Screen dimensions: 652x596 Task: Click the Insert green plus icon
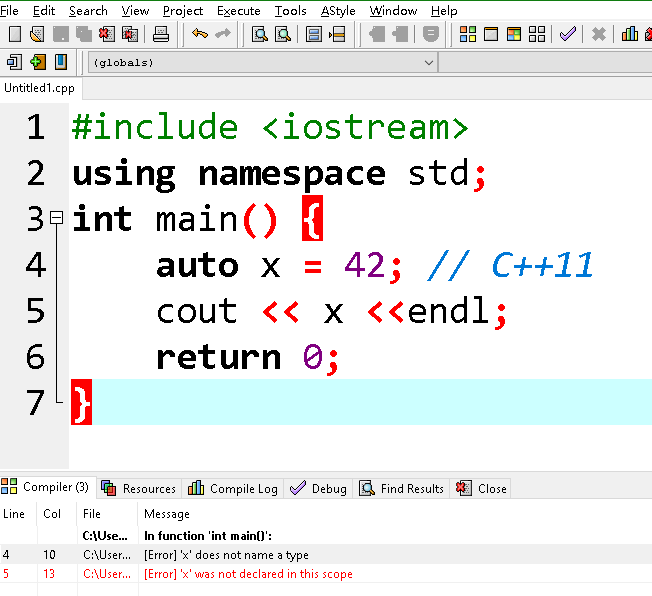click(x=37, y=62)
